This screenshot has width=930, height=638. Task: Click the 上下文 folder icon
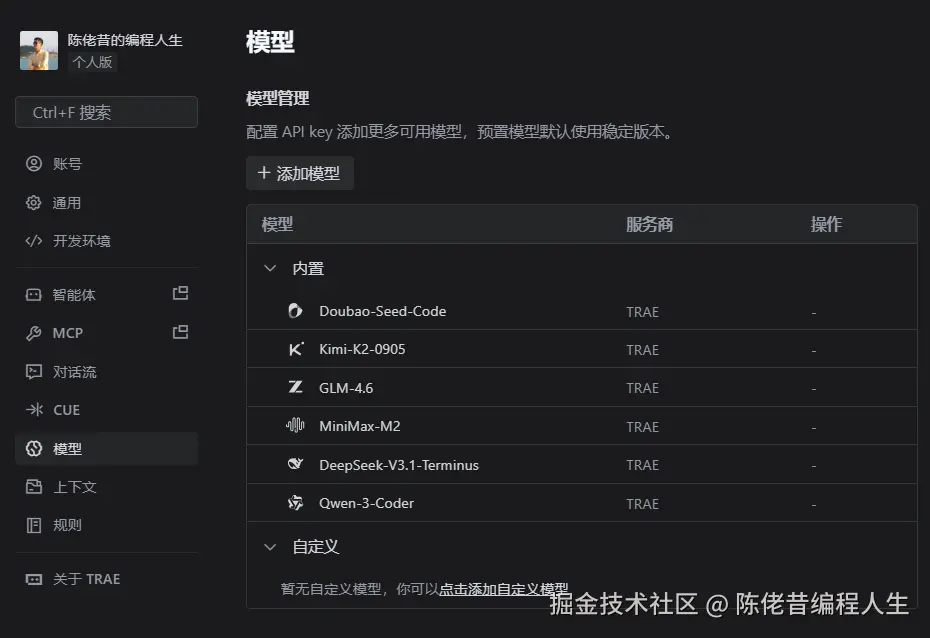34,487
